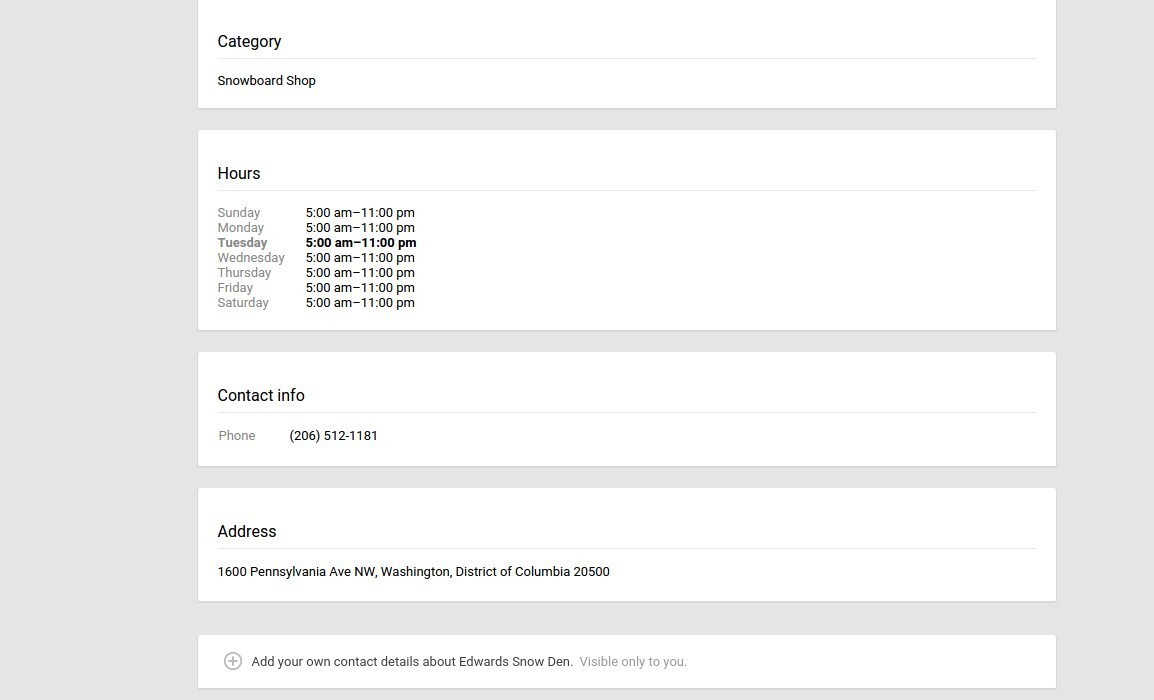This screenshot has width=1154, height=700.
Task: Click the Category section heading
Action: pos(249,41)
